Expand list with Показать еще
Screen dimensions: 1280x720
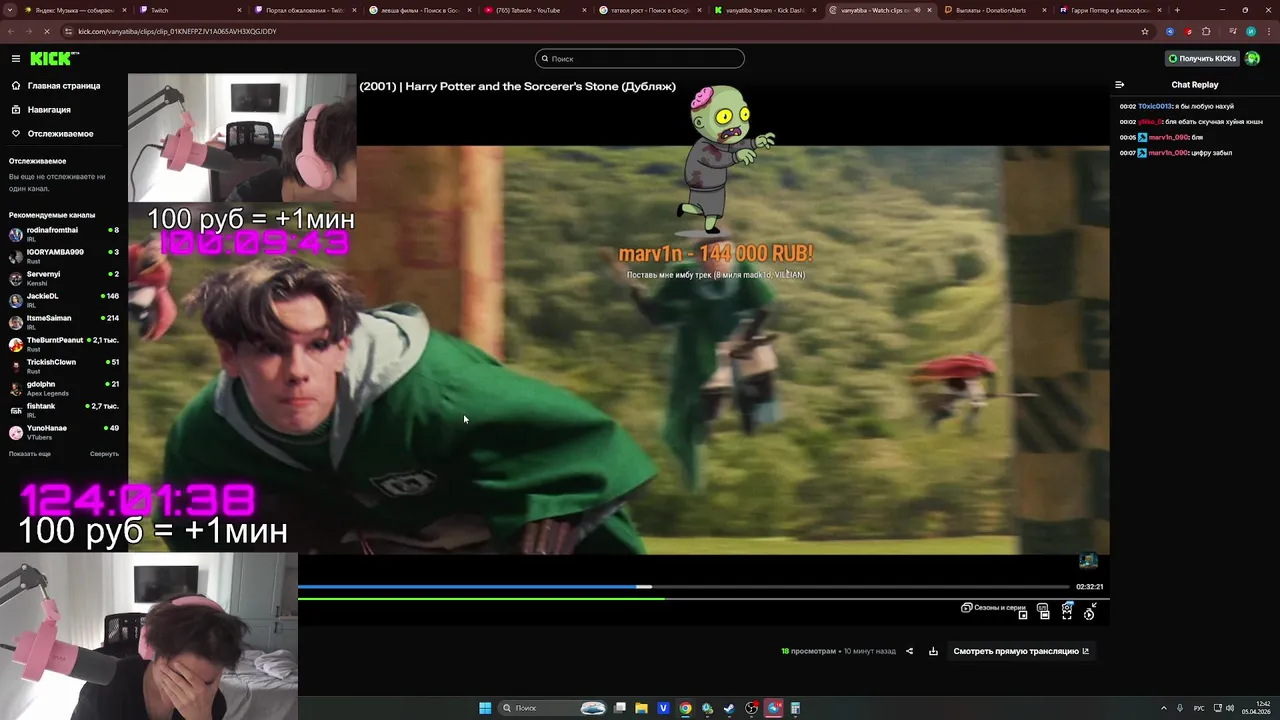pyautogui.click(x=30, y=454)
